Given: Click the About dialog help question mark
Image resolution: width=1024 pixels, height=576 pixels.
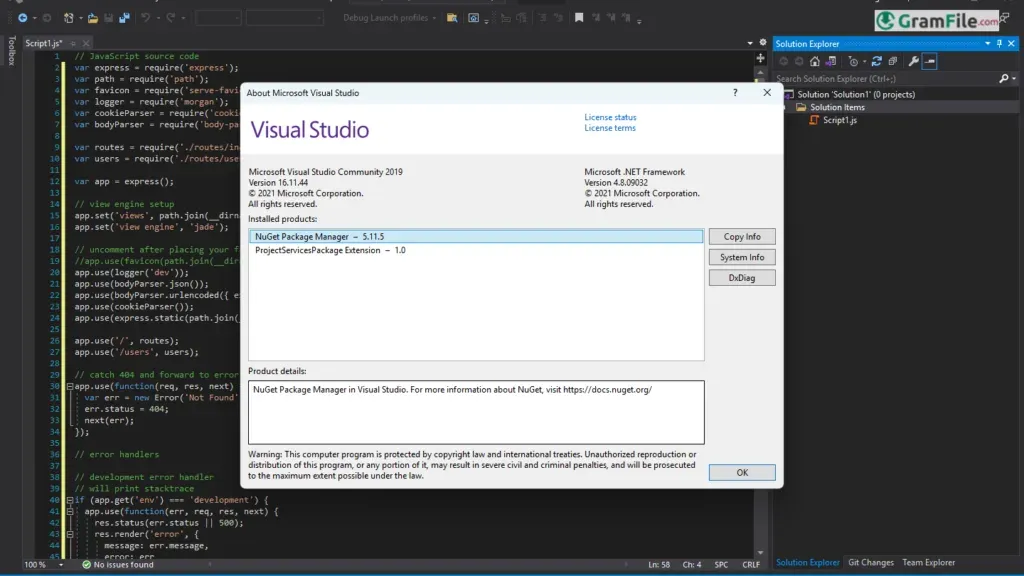Looking at the screenshot, I should [735, 93].
